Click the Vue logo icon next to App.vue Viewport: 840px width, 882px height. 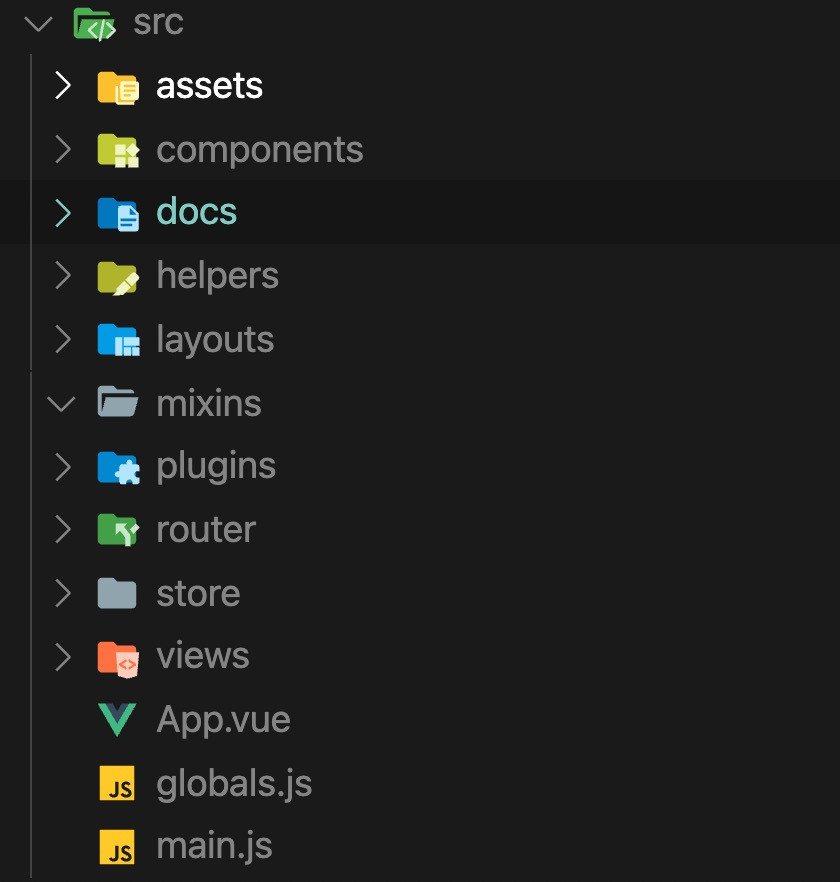tap(117, 719)
